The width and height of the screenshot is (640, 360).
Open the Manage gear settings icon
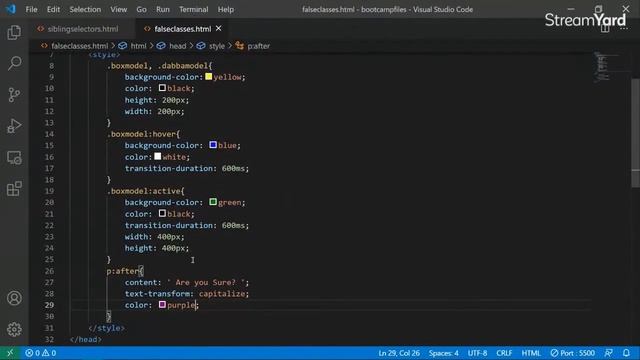click(x=14, y=329)
